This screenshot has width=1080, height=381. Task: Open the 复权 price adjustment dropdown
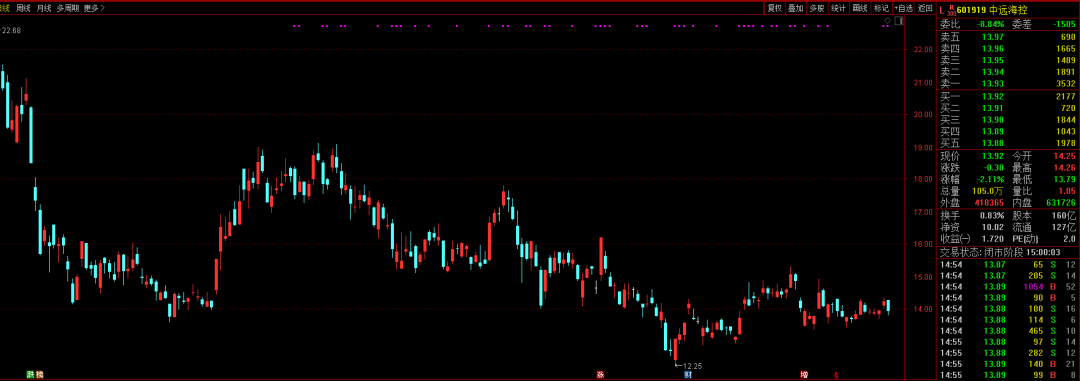click(x=775, y=8)
